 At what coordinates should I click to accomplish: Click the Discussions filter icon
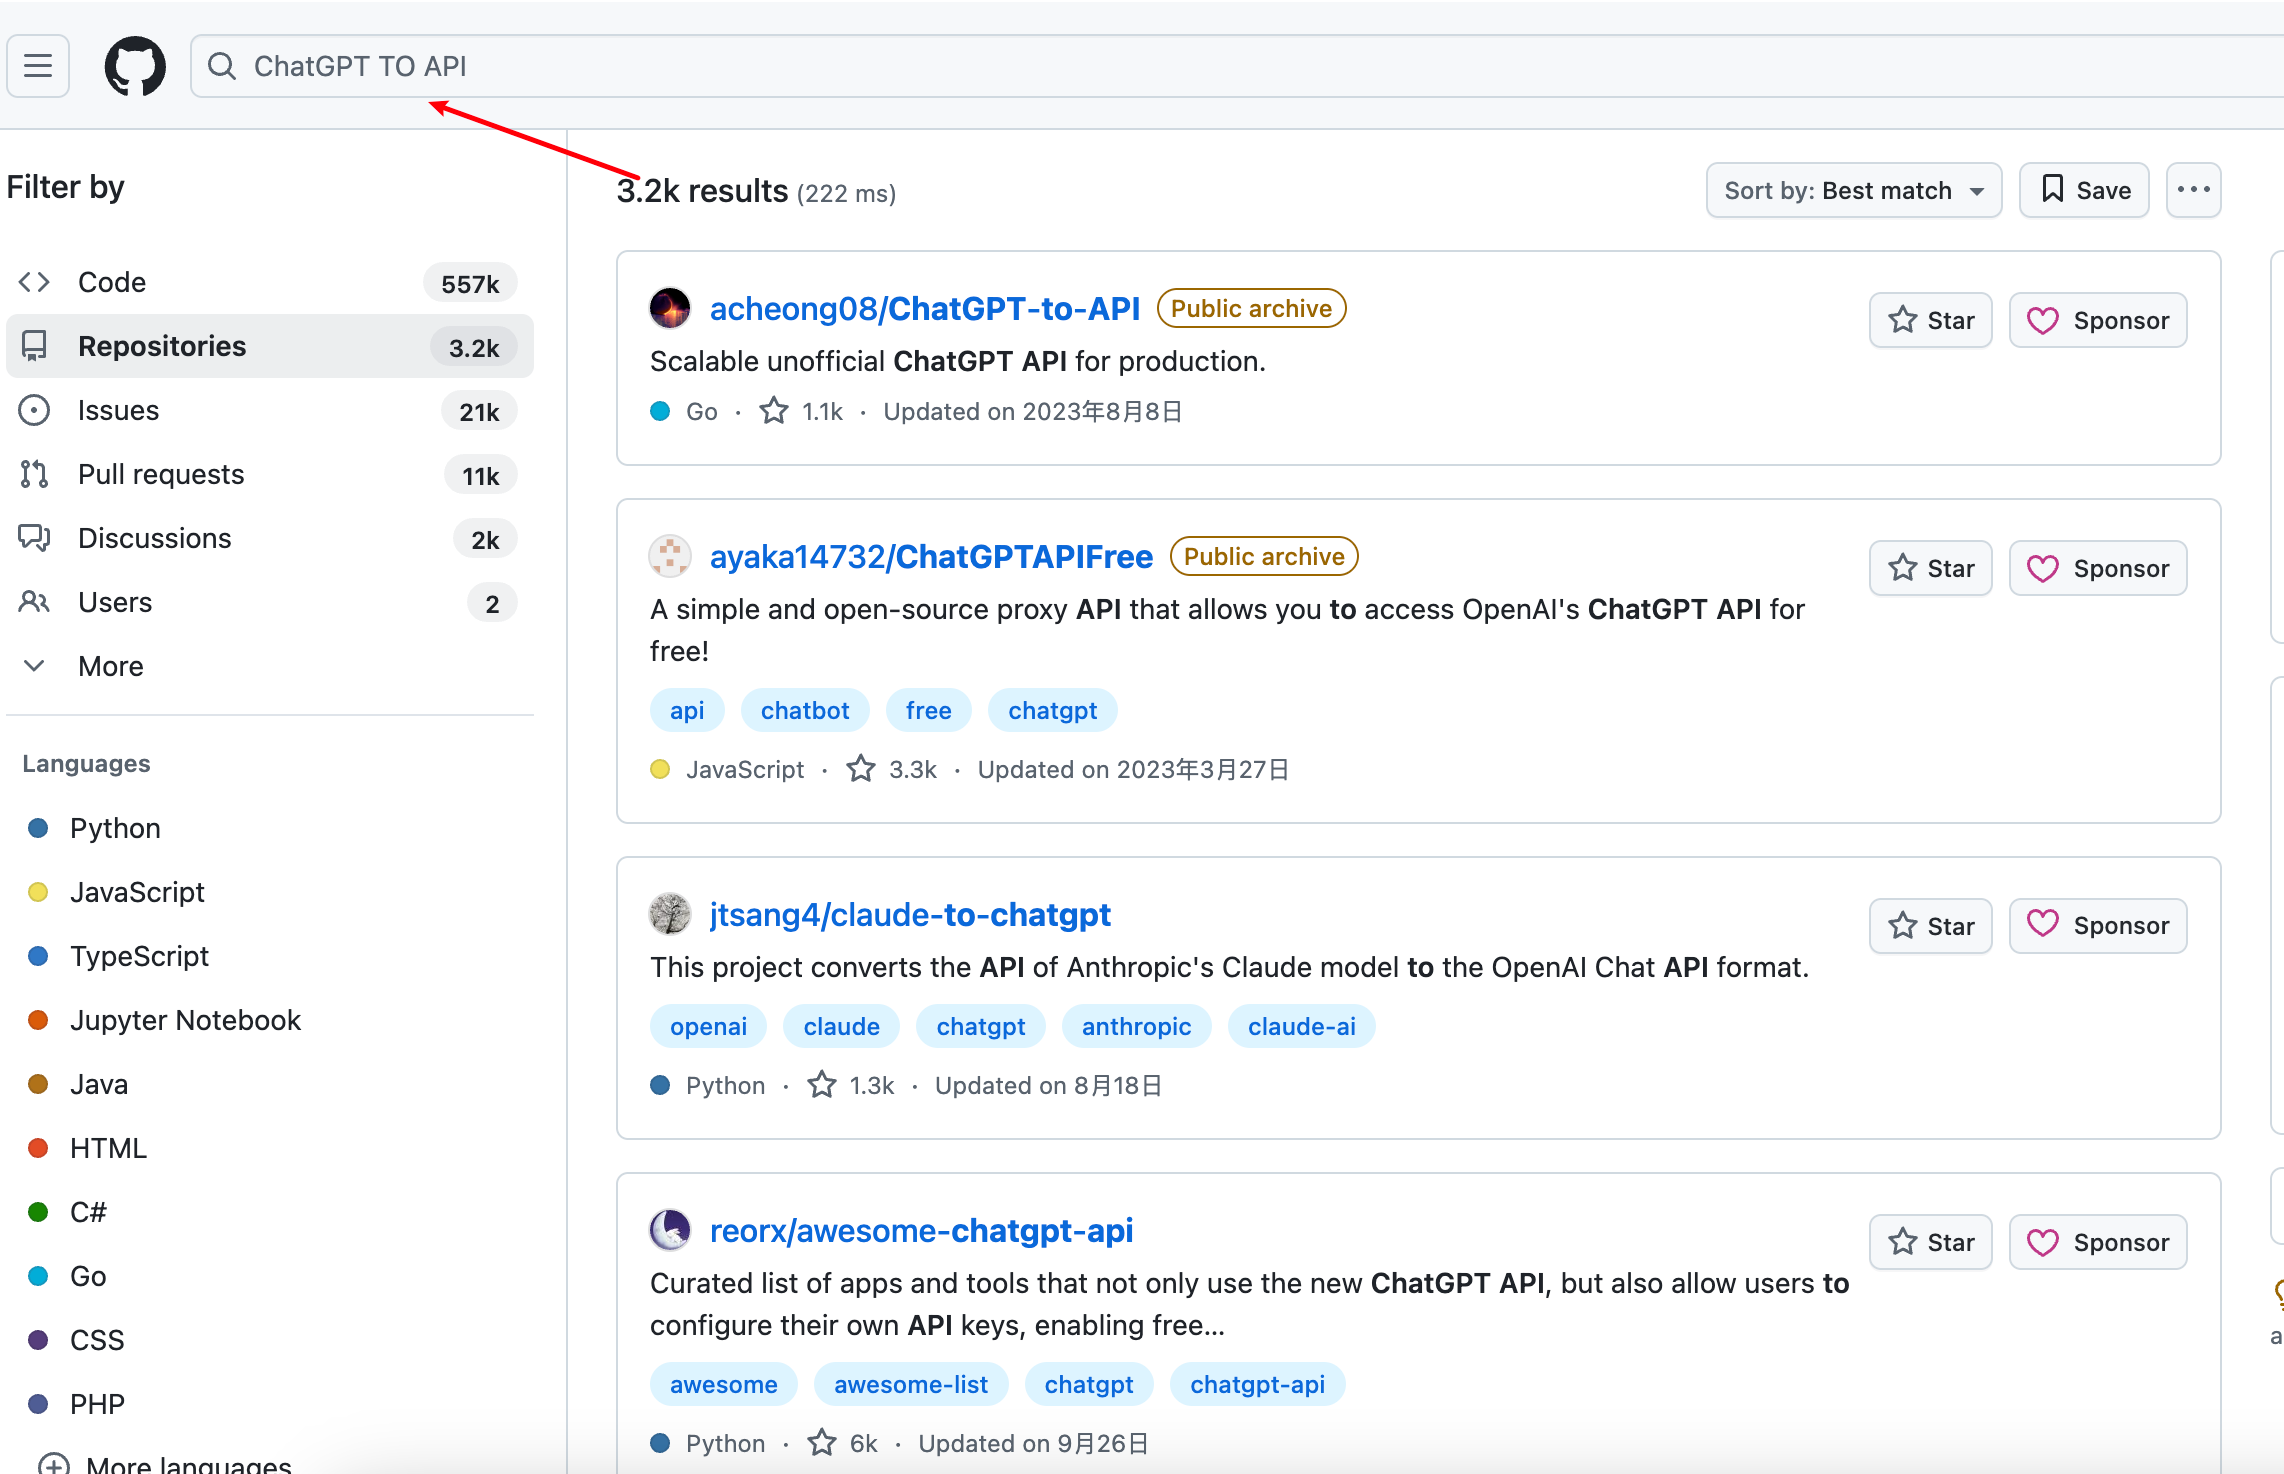click(34, 537)
